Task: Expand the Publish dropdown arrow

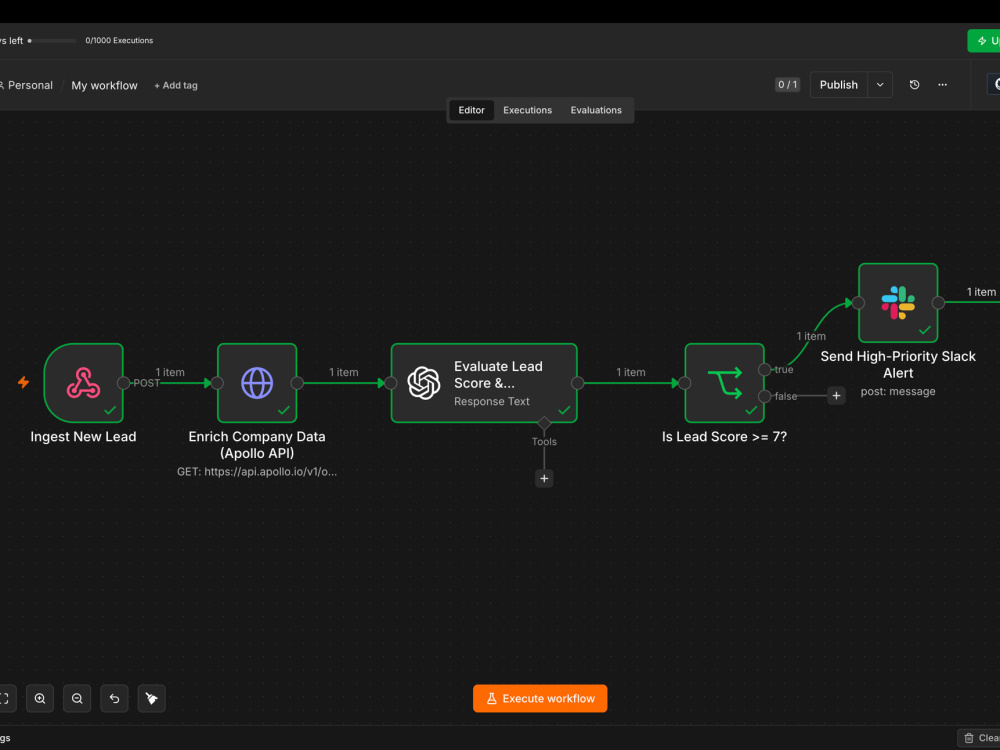Action: pyautogui.click(x=880, y=85)
